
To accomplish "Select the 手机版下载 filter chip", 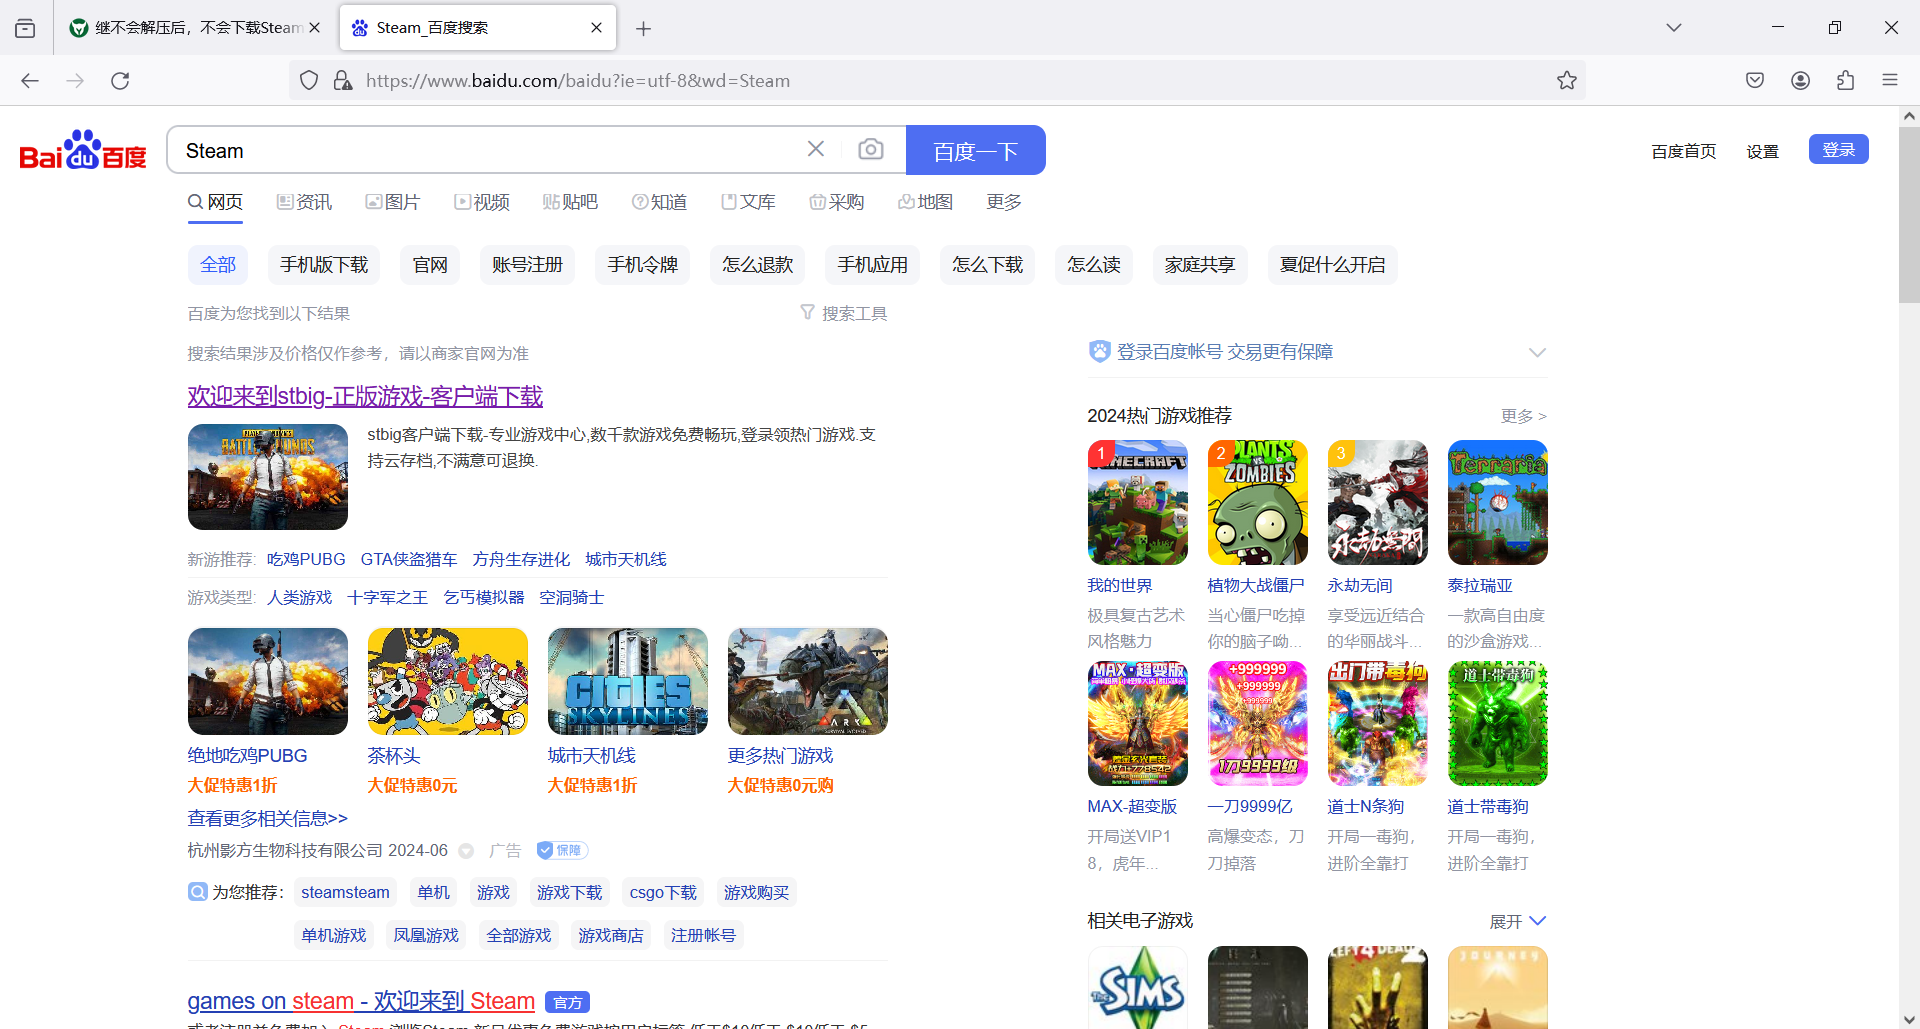I will click(x=324, y=265).
